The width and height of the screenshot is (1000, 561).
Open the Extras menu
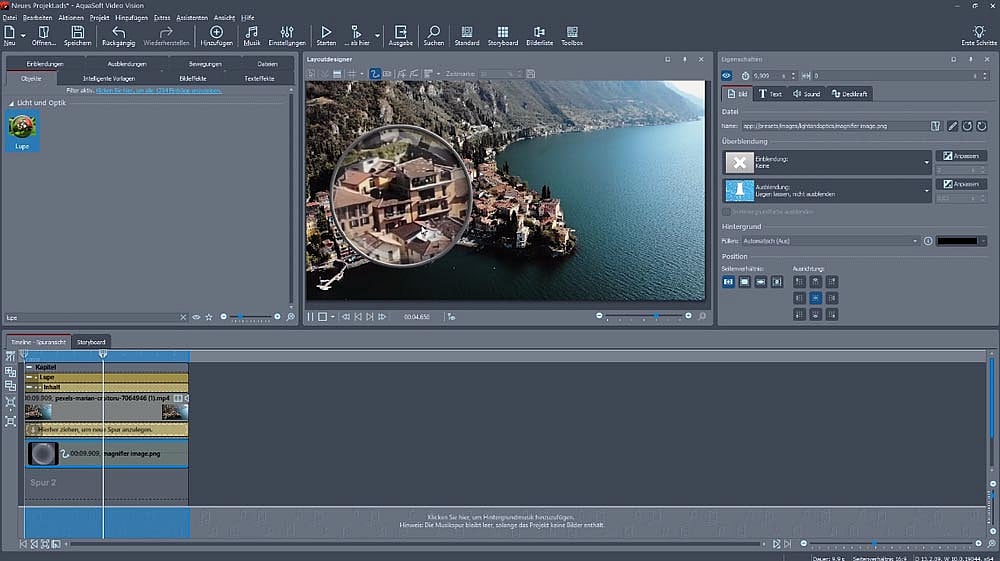pos(162,18)
